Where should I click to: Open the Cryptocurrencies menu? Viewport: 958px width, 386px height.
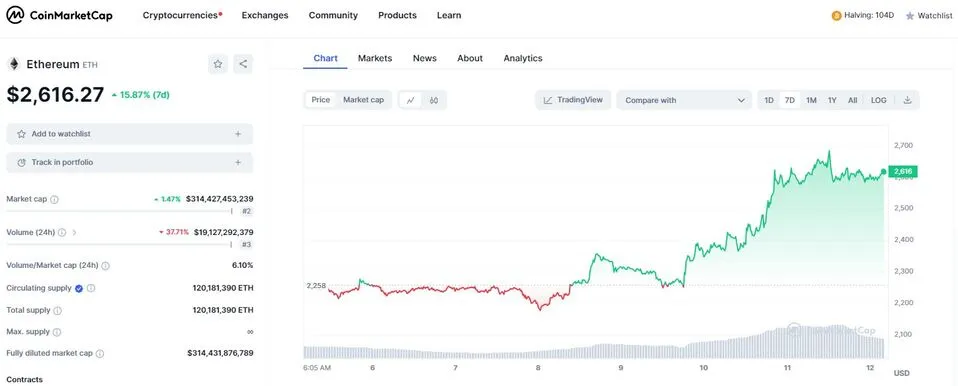coord(182,15)
